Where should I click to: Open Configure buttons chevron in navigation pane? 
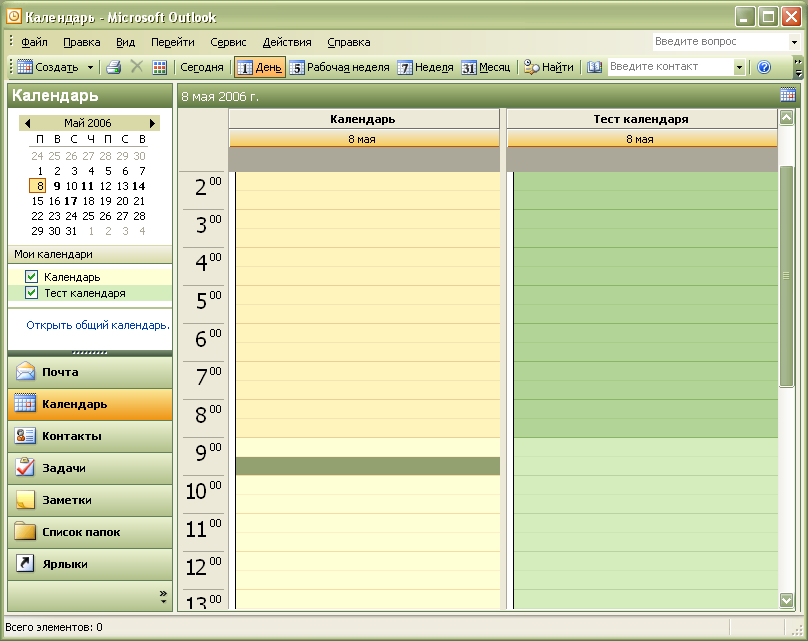[x=163, y=597]
